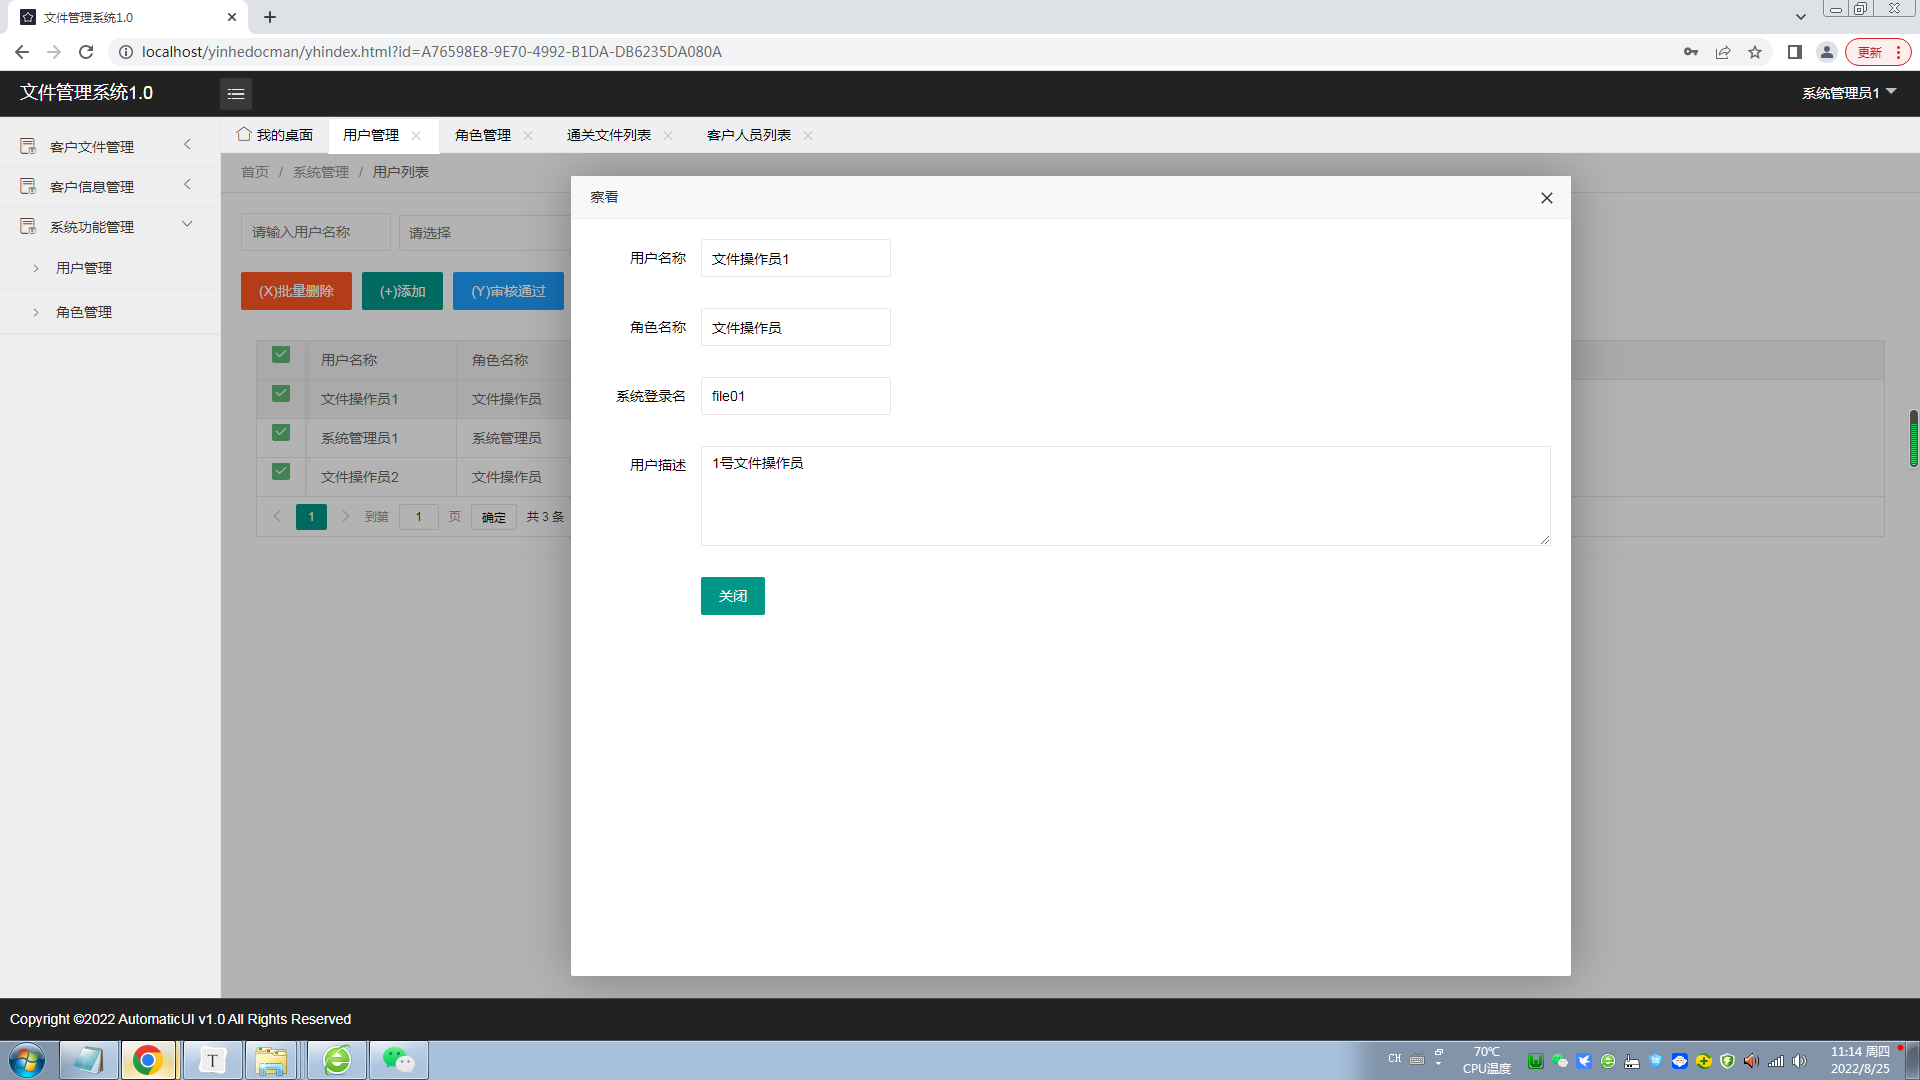Click the 首页 breadcrumb link
Image resolution: width=1920 pixels, height=1080 pixels.
pyautogui.click(x=255, y=172)
